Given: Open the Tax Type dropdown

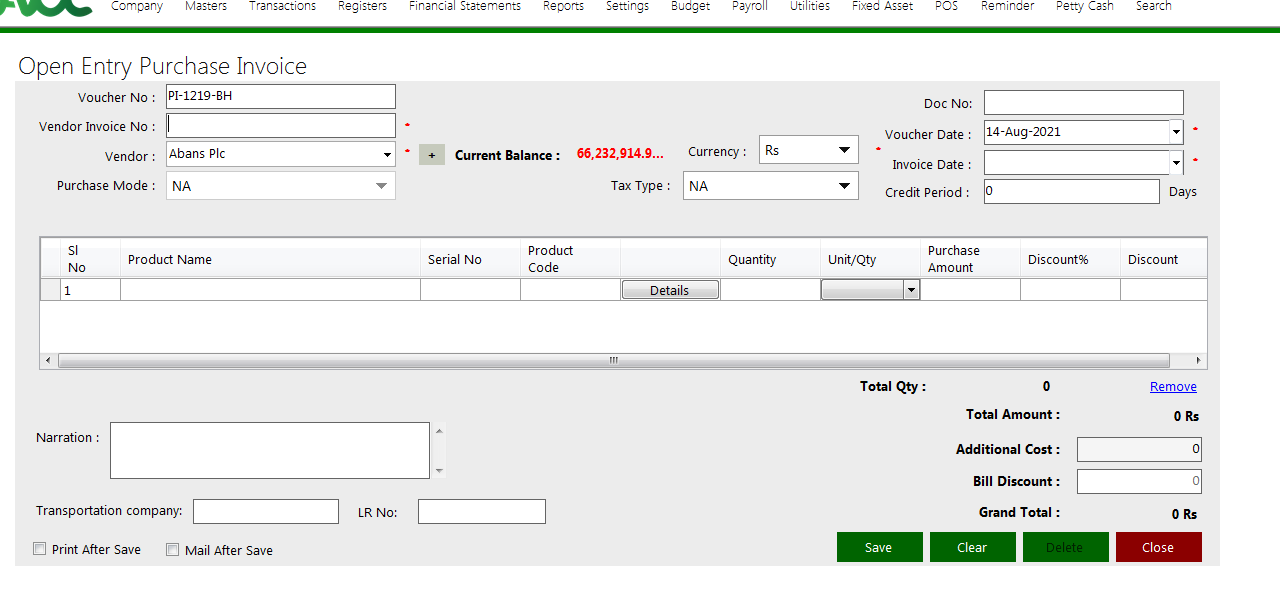Looking at the screenshot, I should point(845,186).
